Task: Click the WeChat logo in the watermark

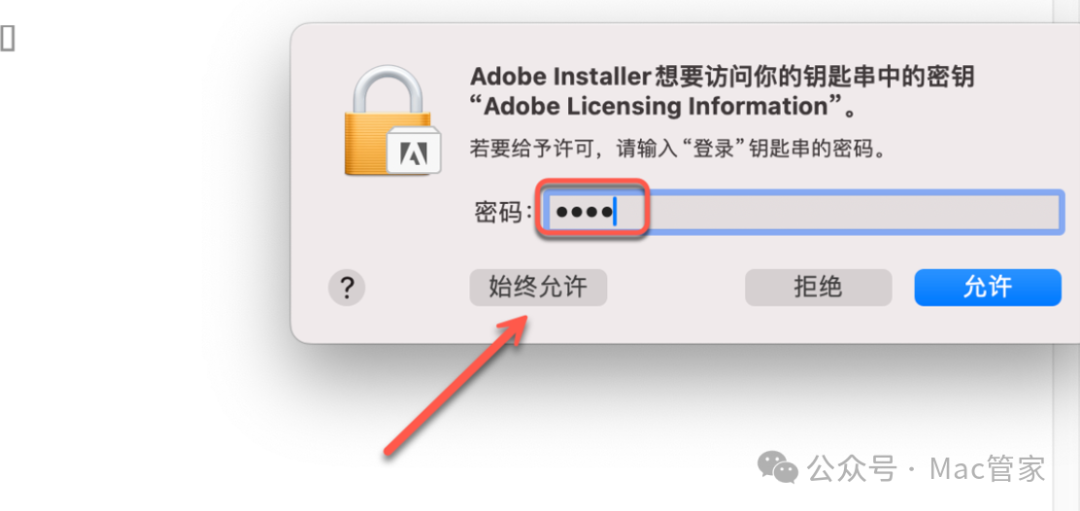Action: coord(777,466)
